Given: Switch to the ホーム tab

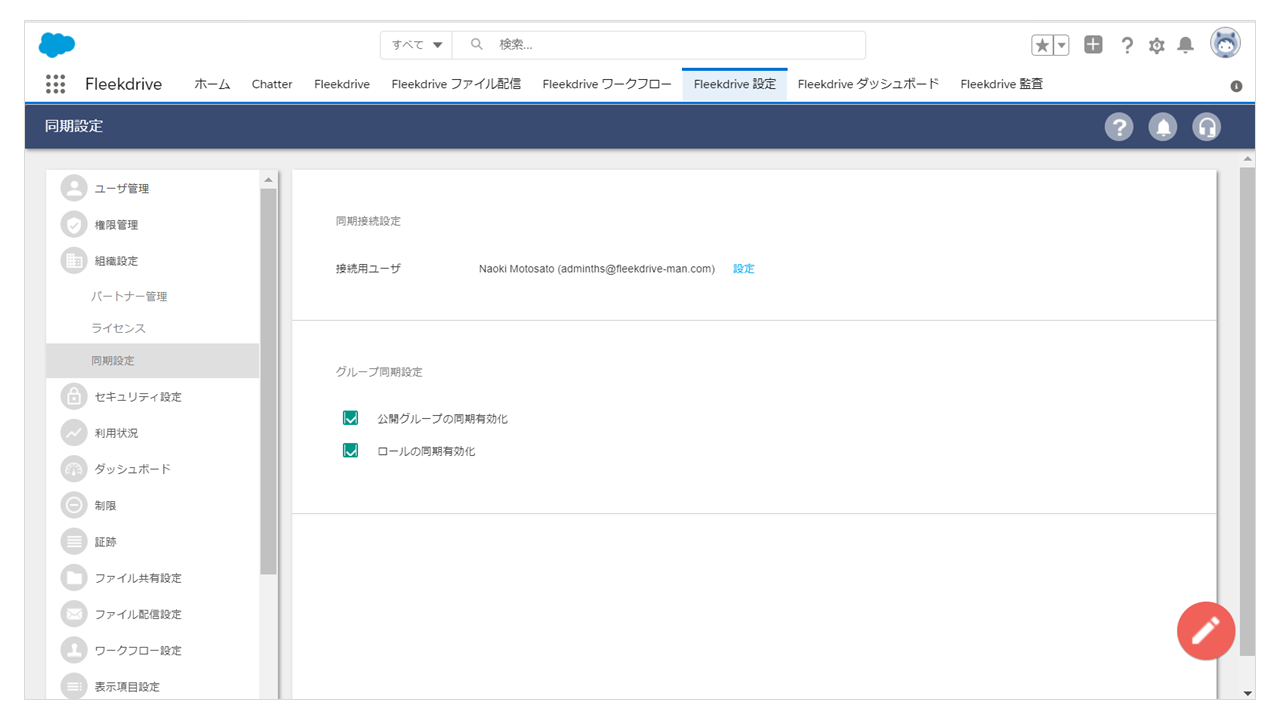Looking at the screenshot, I should tap(212, 84).
